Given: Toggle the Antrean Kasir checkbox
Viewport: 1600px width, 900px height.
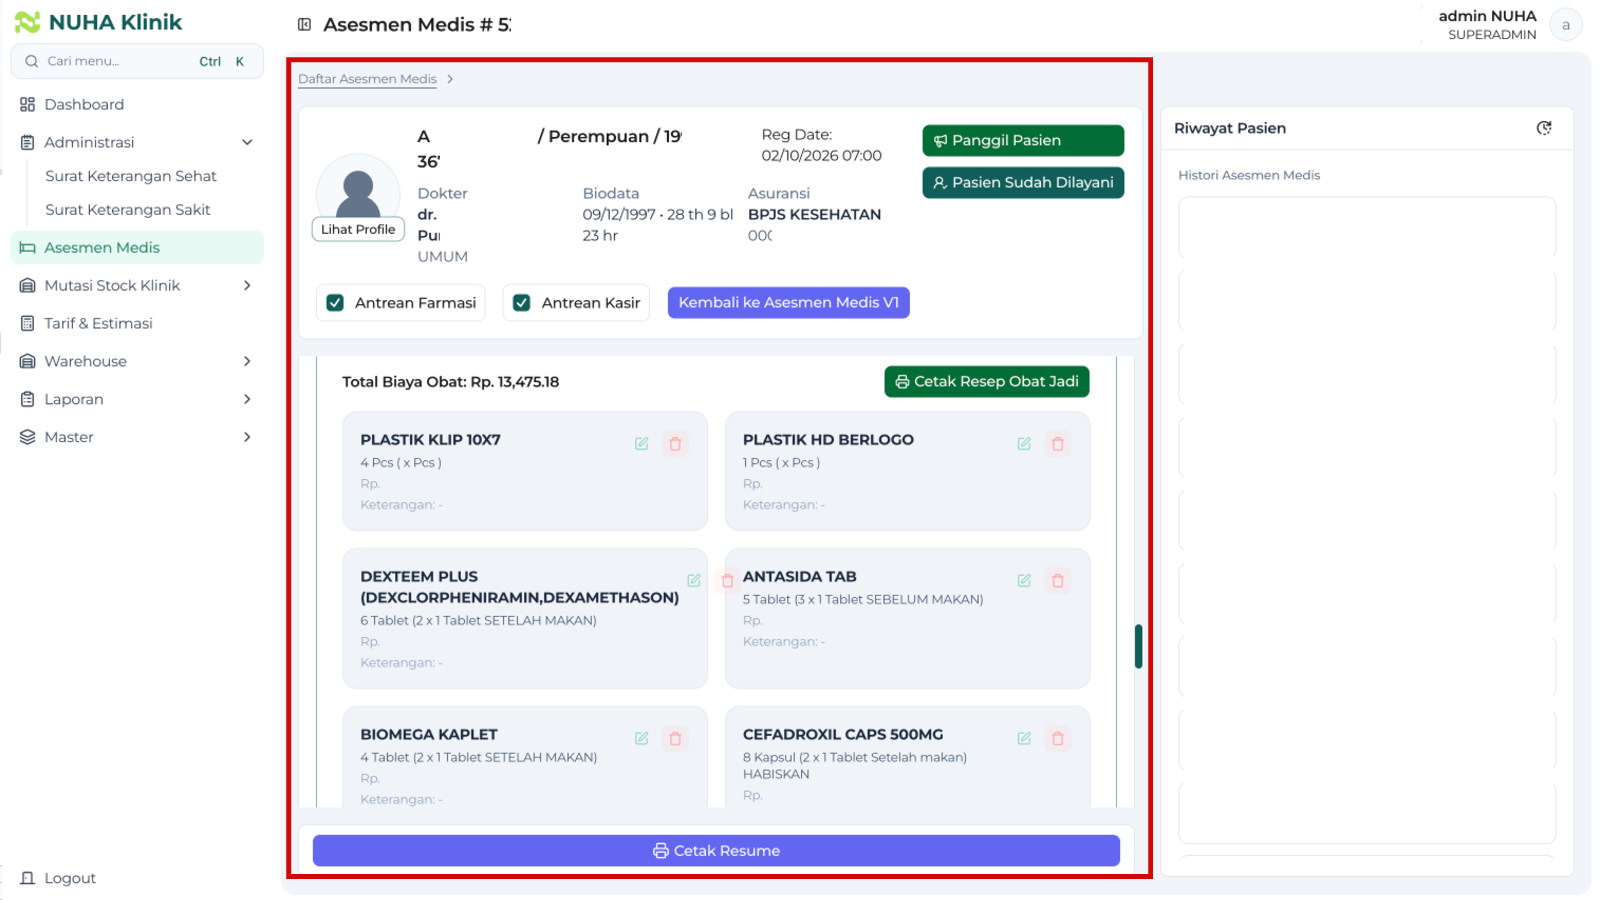Looking at the screenshot, I should (521, 303).
